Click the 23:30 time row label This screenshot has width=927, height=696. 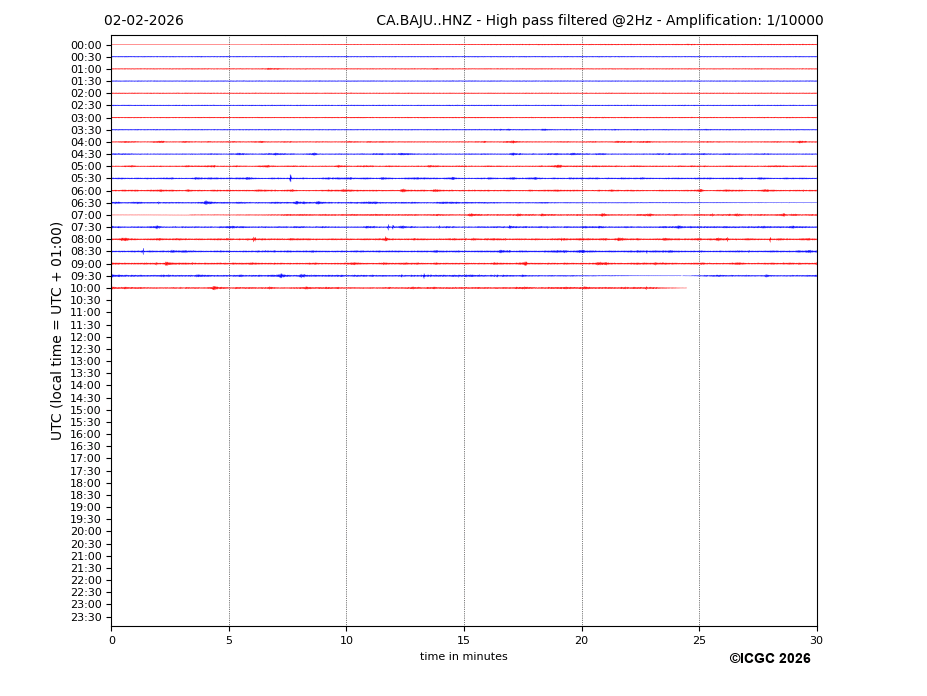[x=85, y=617]
